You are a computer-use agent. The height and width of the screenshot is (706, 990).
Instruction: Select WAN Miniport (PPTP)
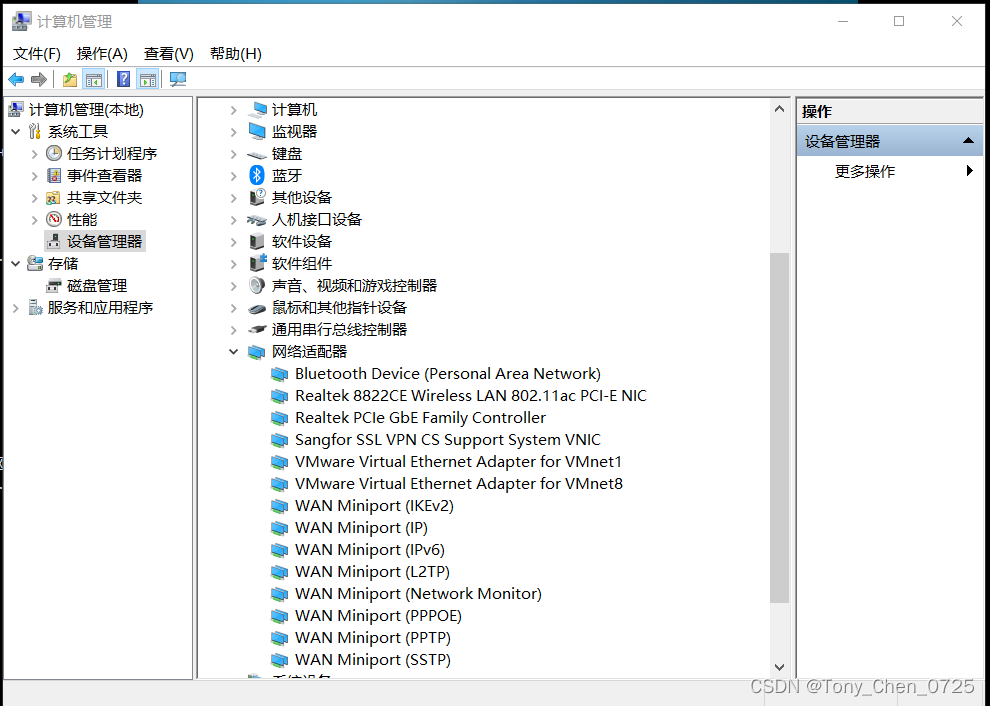point(373,638)
